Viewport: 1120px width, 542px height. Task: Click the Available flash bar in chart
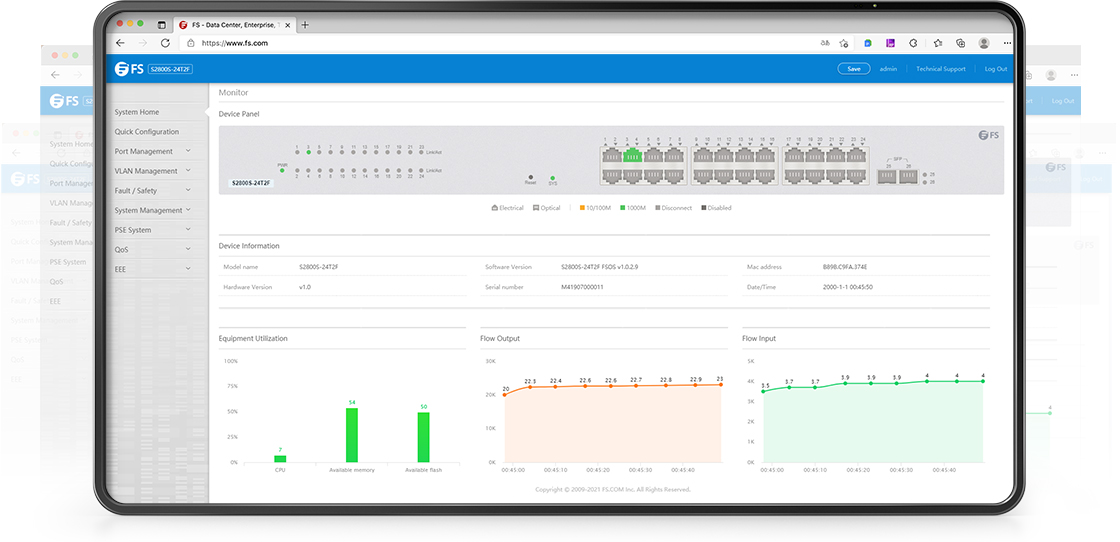pos(424,437)
